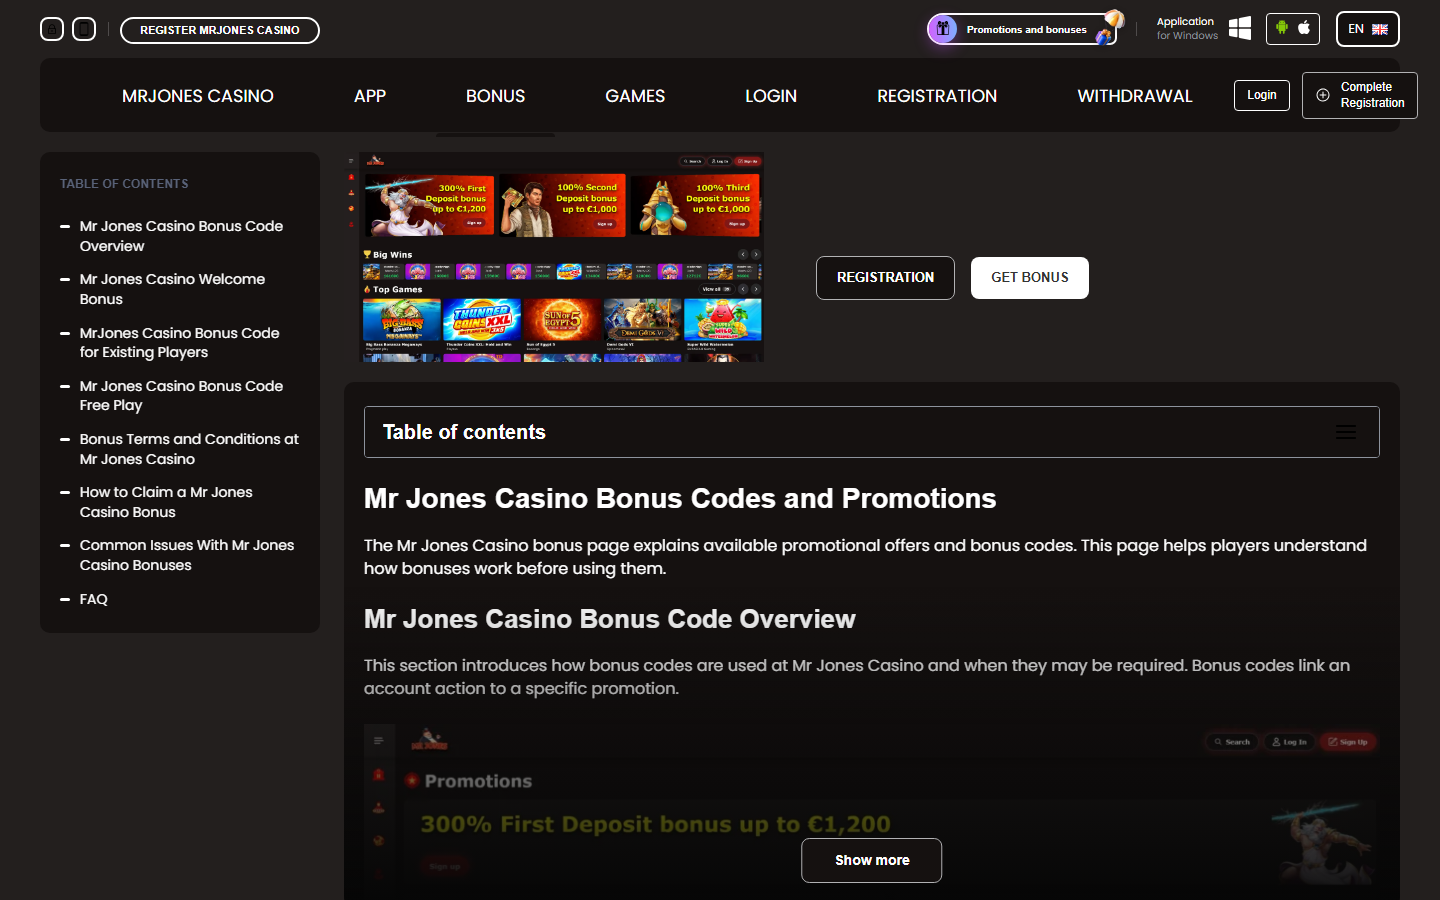Viewport: 1440px width, 900px height.
Task: Open the EN language selector with UK flag
Action: [1367, 29]
